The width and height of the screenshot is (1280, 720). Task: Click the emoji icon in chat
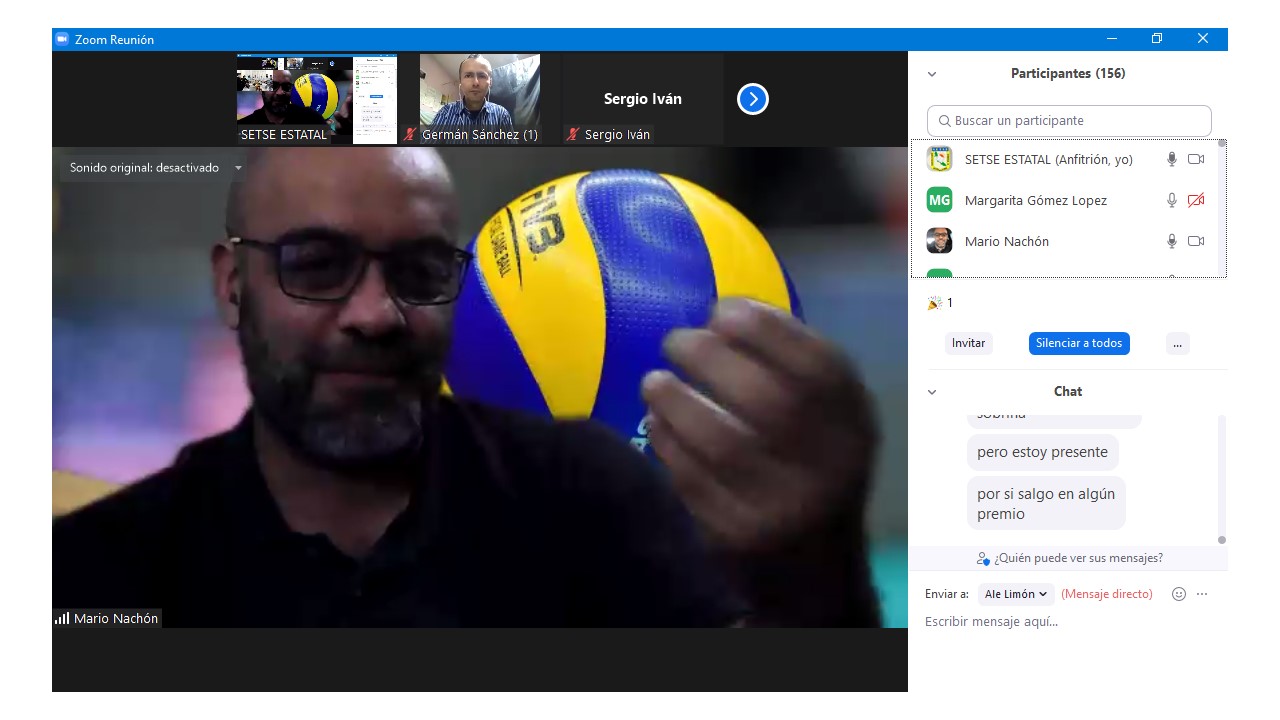pos(1179,594)
